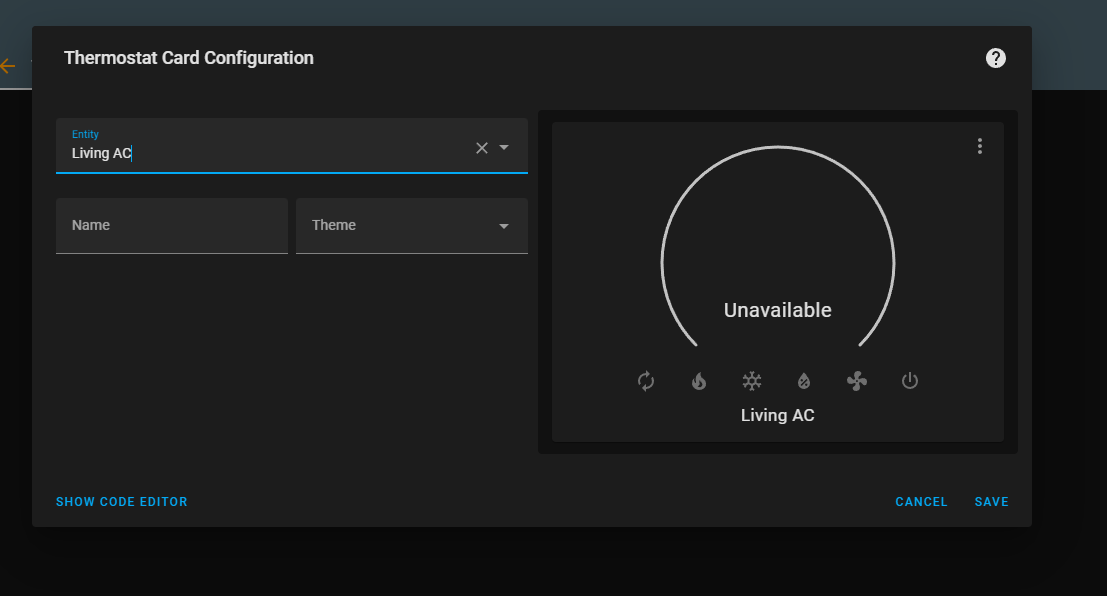Select the dry water-drop mode icon
This screenshot has height=596, width=1107.
click(x=804, y=381)
